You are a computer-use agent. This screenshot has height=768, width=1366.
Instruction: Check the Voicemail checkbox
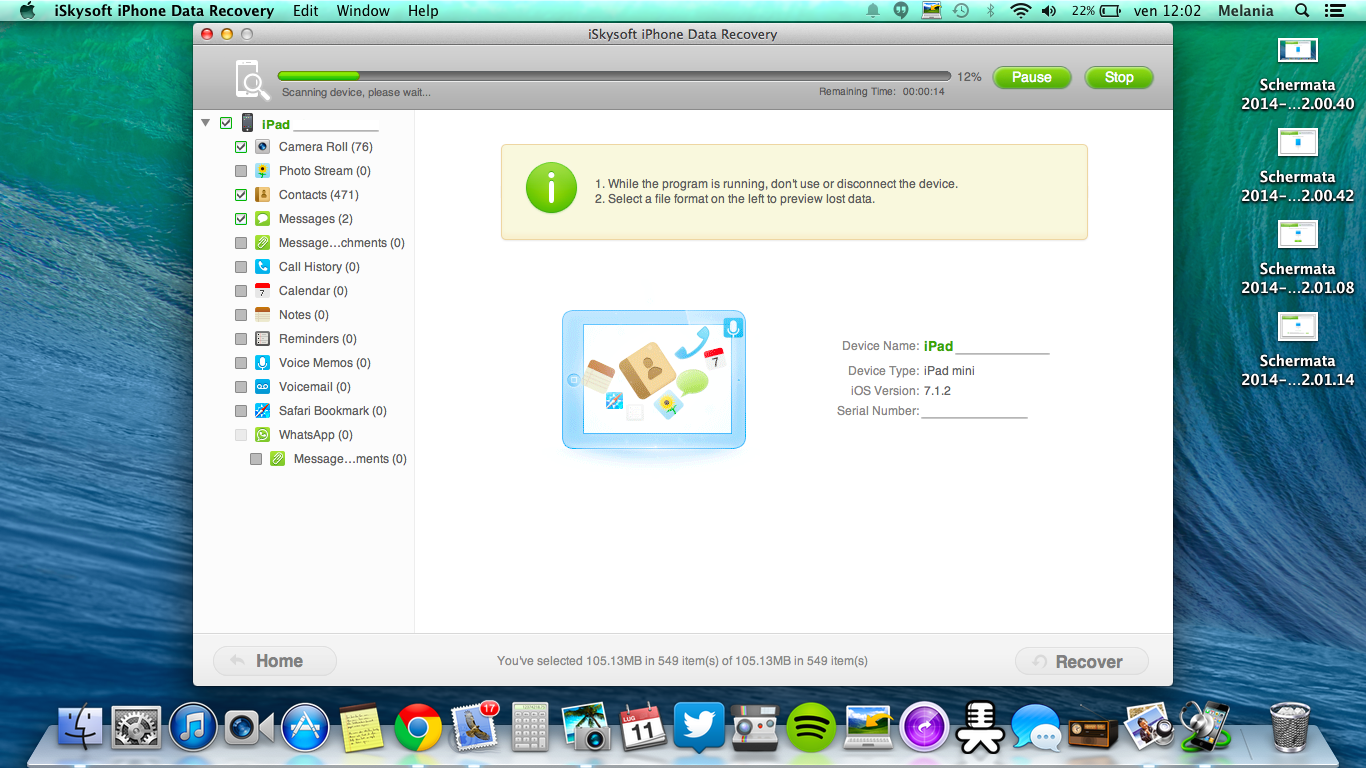click(x=241, y=387)
